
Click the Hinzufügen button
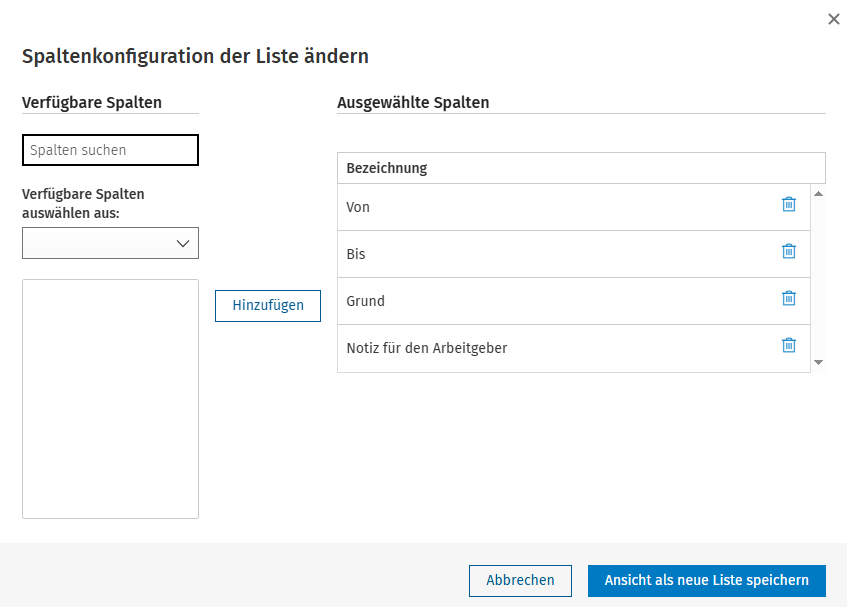point(268,306)
